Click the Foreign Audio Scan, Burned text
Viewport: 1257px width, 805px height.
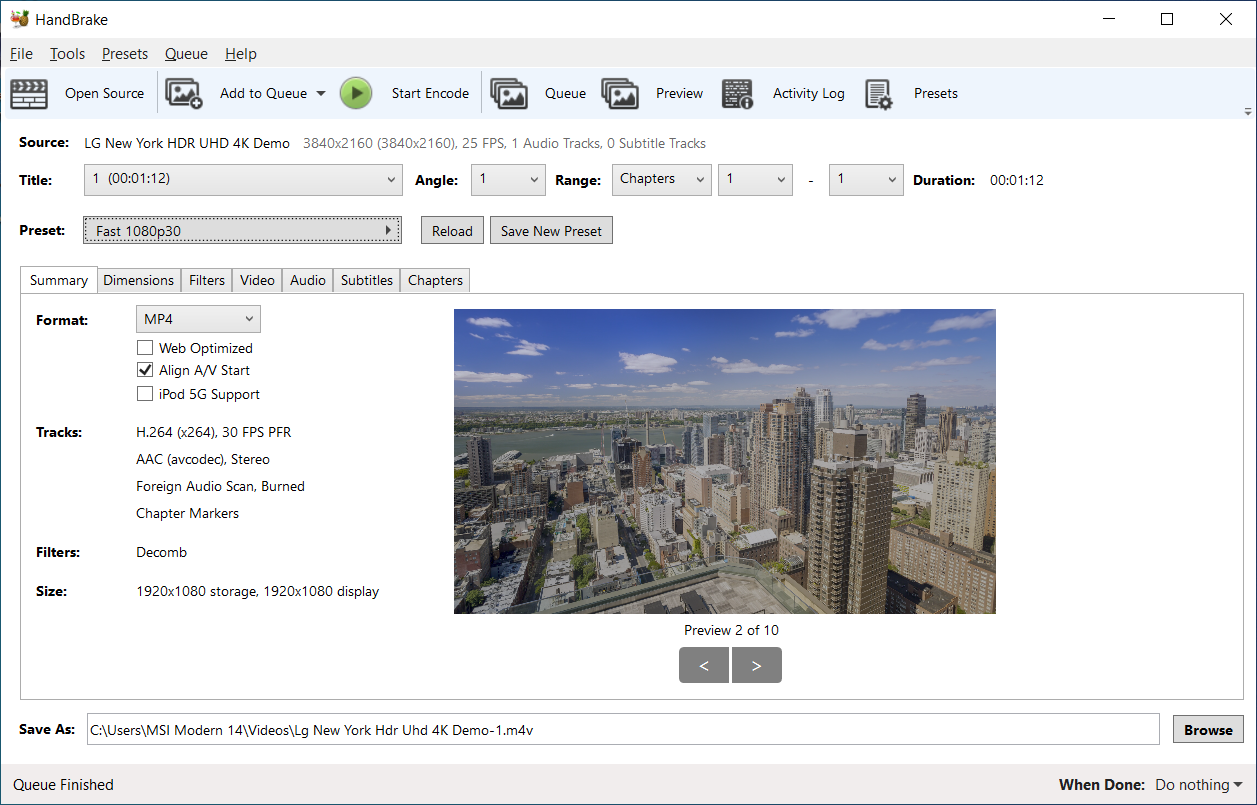[221, 486]
